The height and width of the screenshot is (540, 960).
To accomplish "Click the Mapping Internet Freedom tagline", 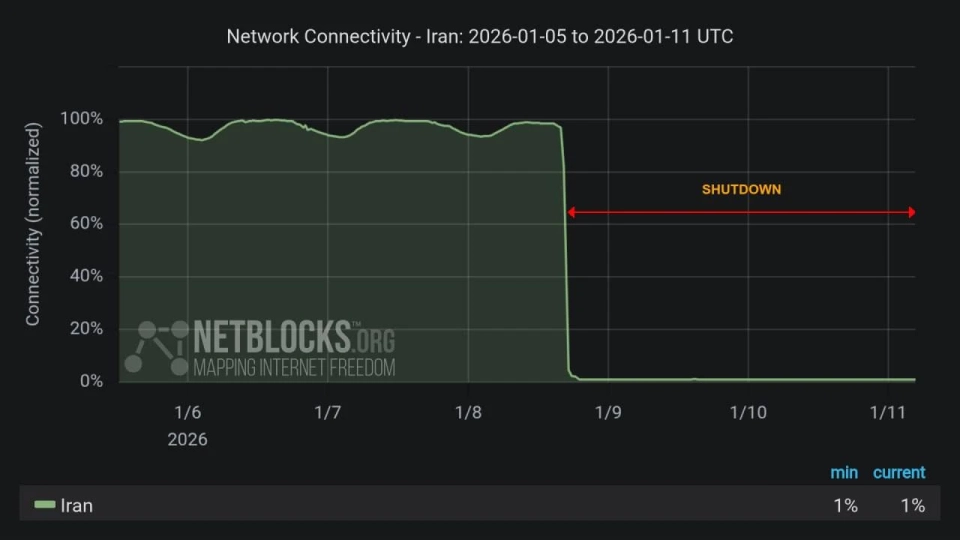I will pos(294,367).
